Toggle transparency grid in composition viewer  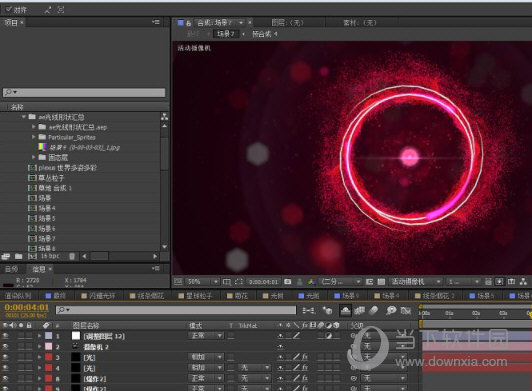point(381,282)
